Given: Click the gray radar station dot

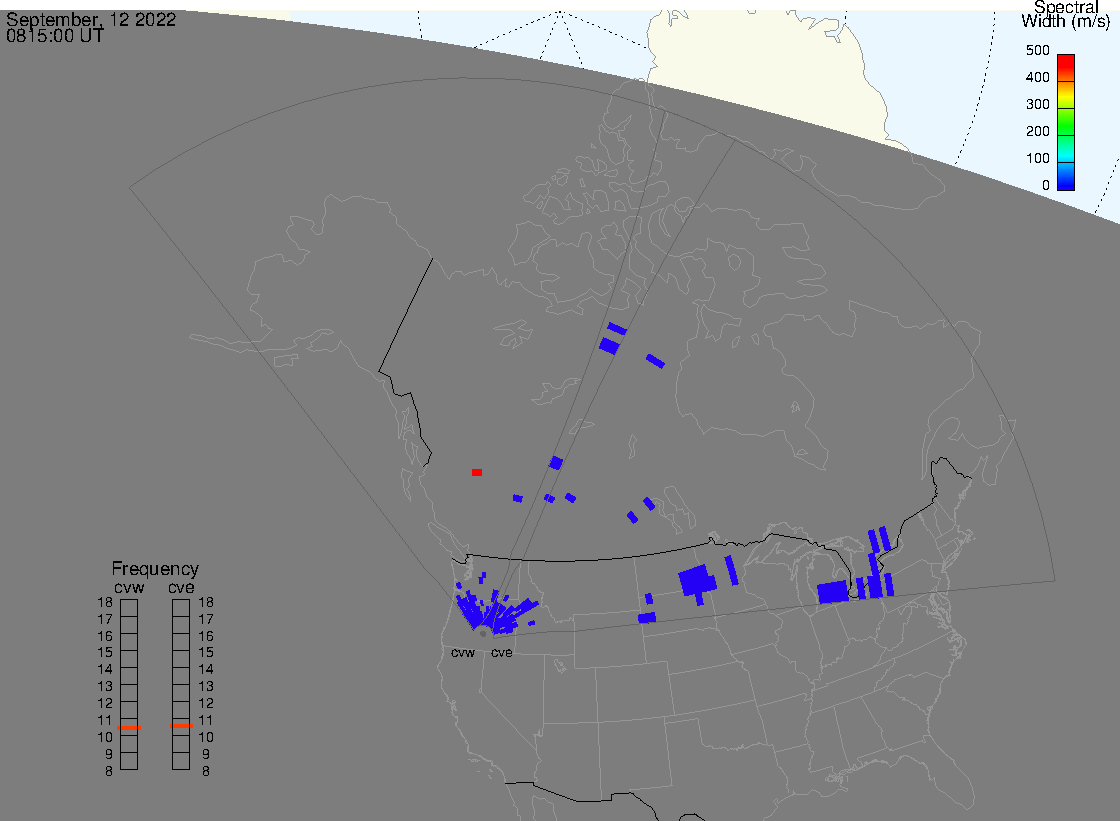Looking at the screenshot, I should pyautogui.click(x=484, y=634).
